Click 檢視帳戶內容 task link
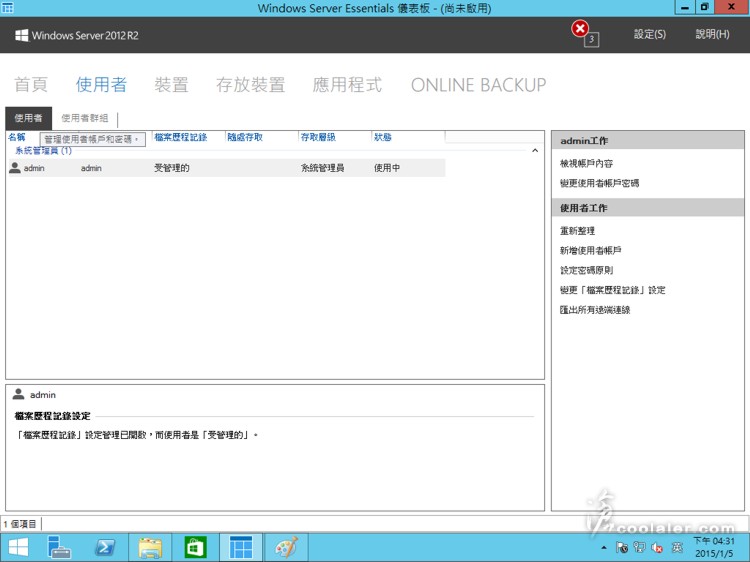 click(586, 164)
